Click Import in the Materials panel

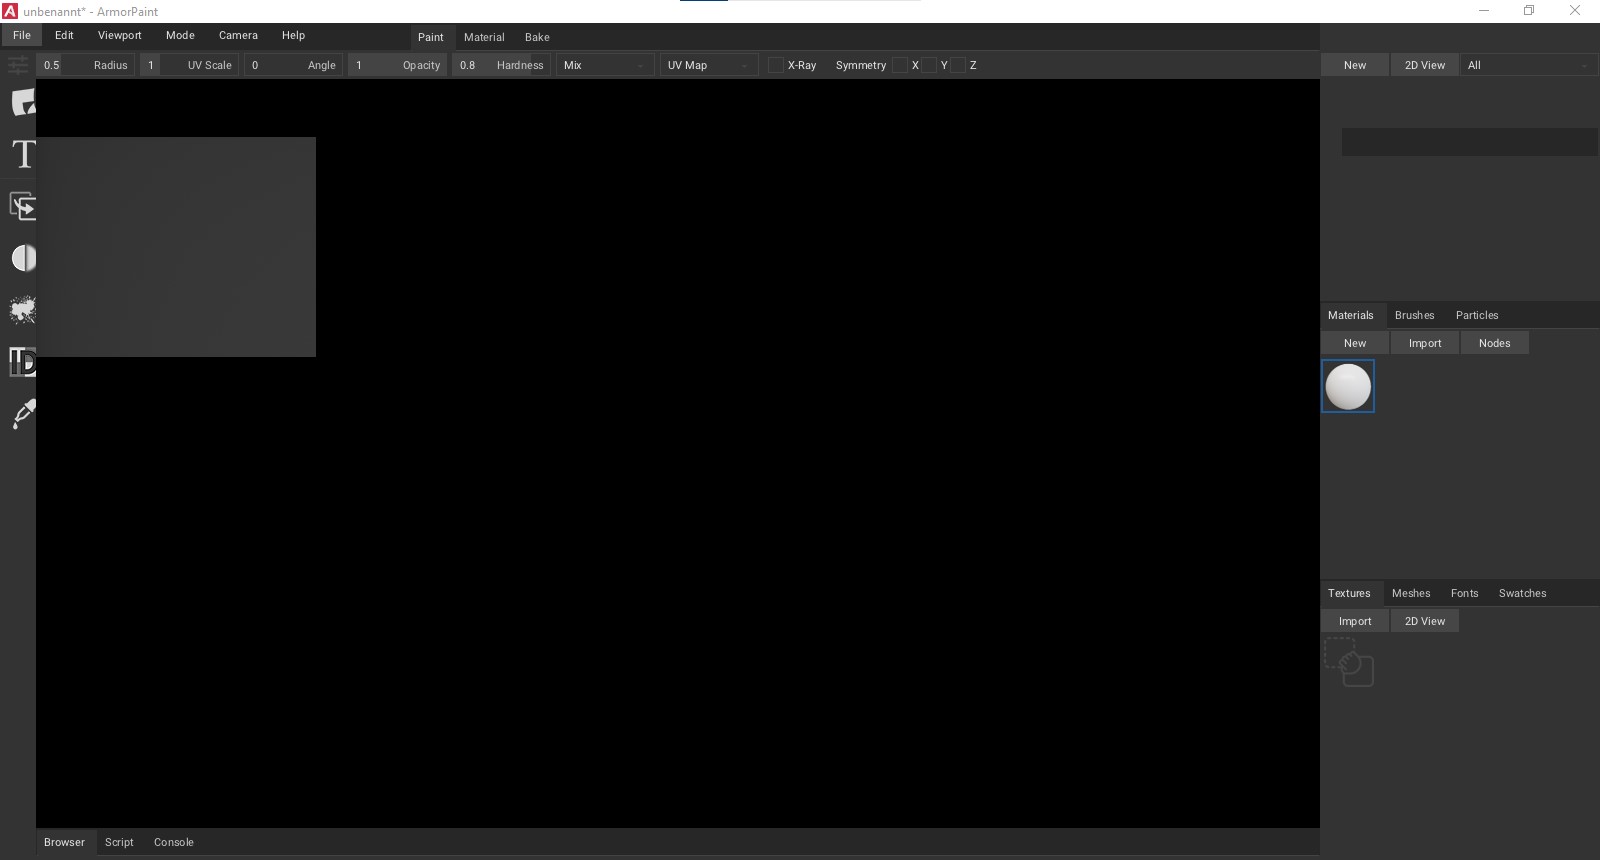(1425, 343)
